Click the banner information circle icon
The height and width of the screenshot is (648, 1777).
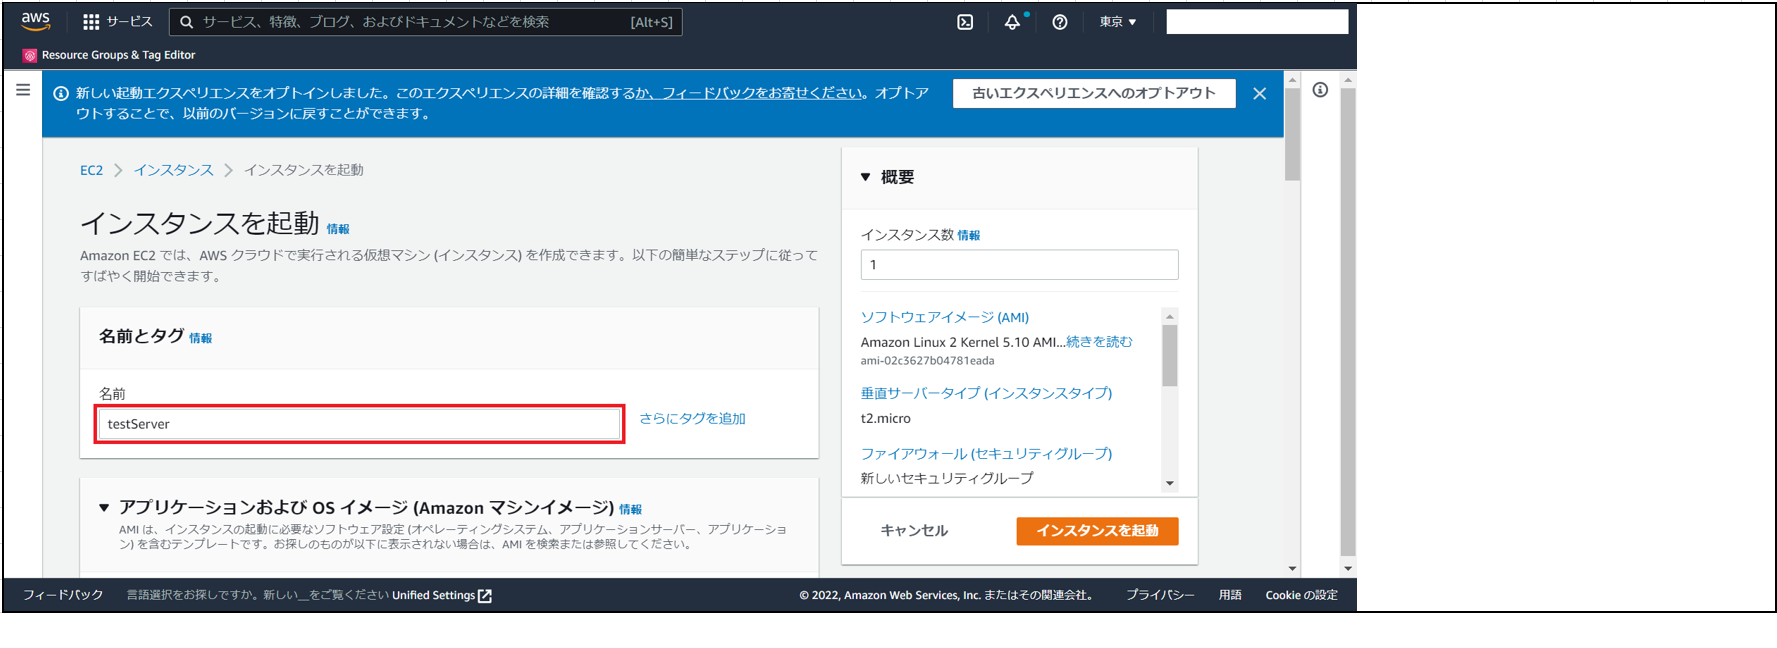pyautogui.click(x=61, y=93)
